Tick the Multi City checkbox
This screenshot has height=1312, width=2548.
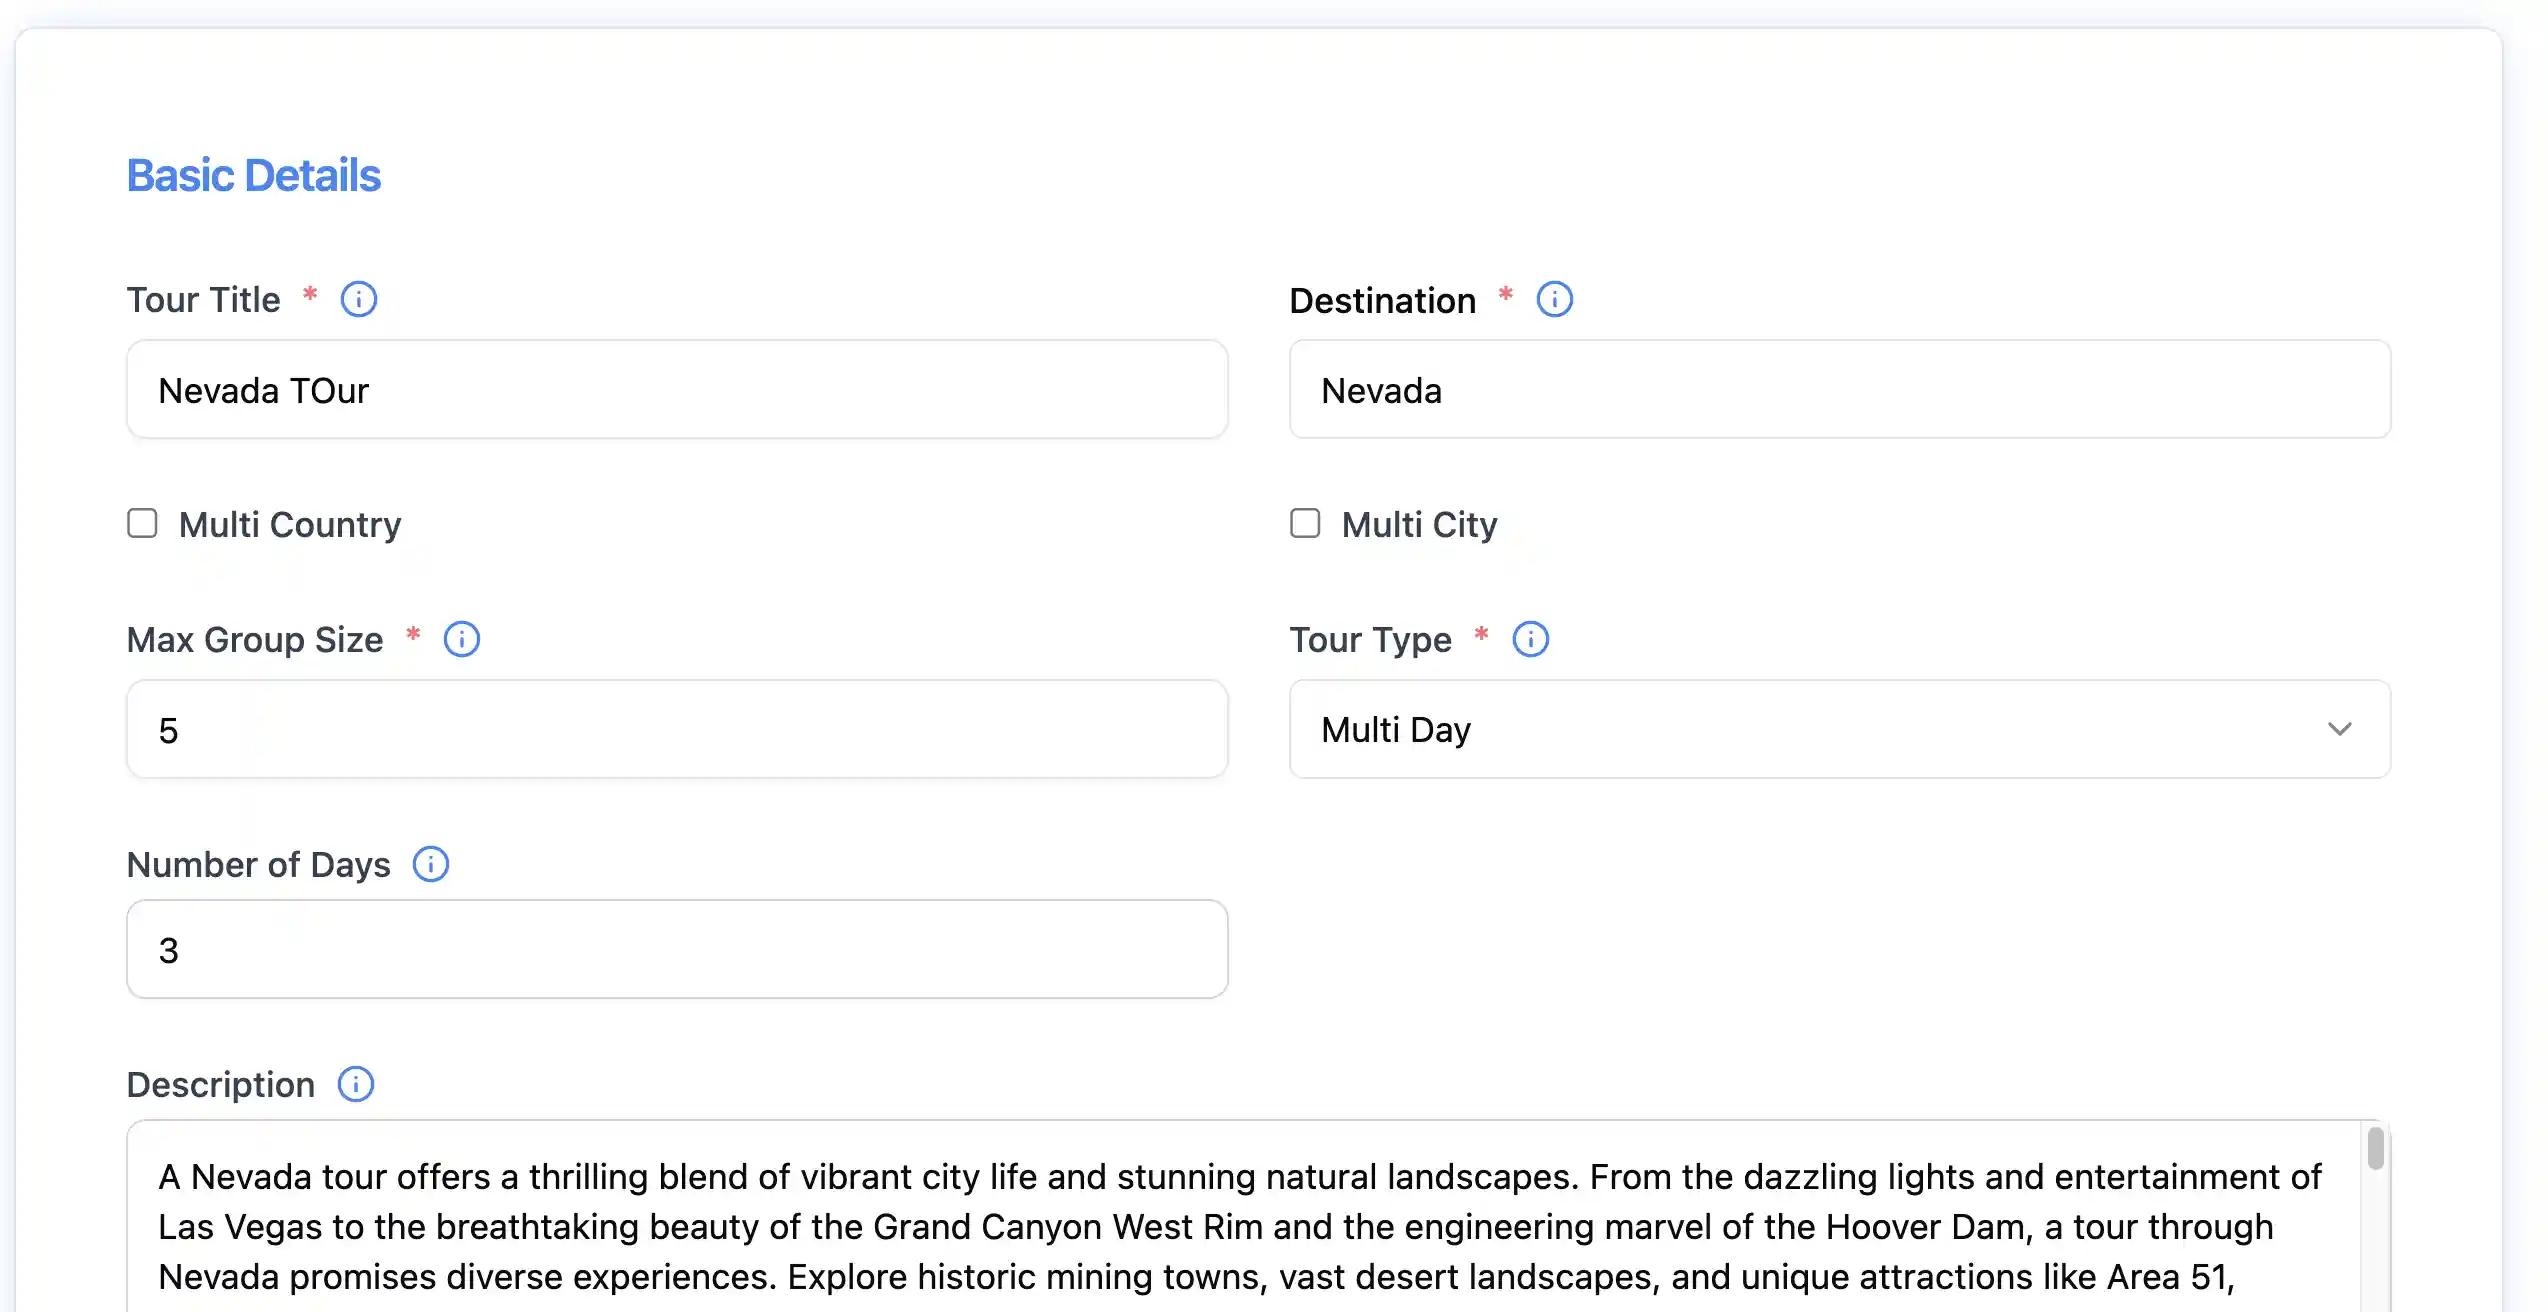tap(1305, 523)
